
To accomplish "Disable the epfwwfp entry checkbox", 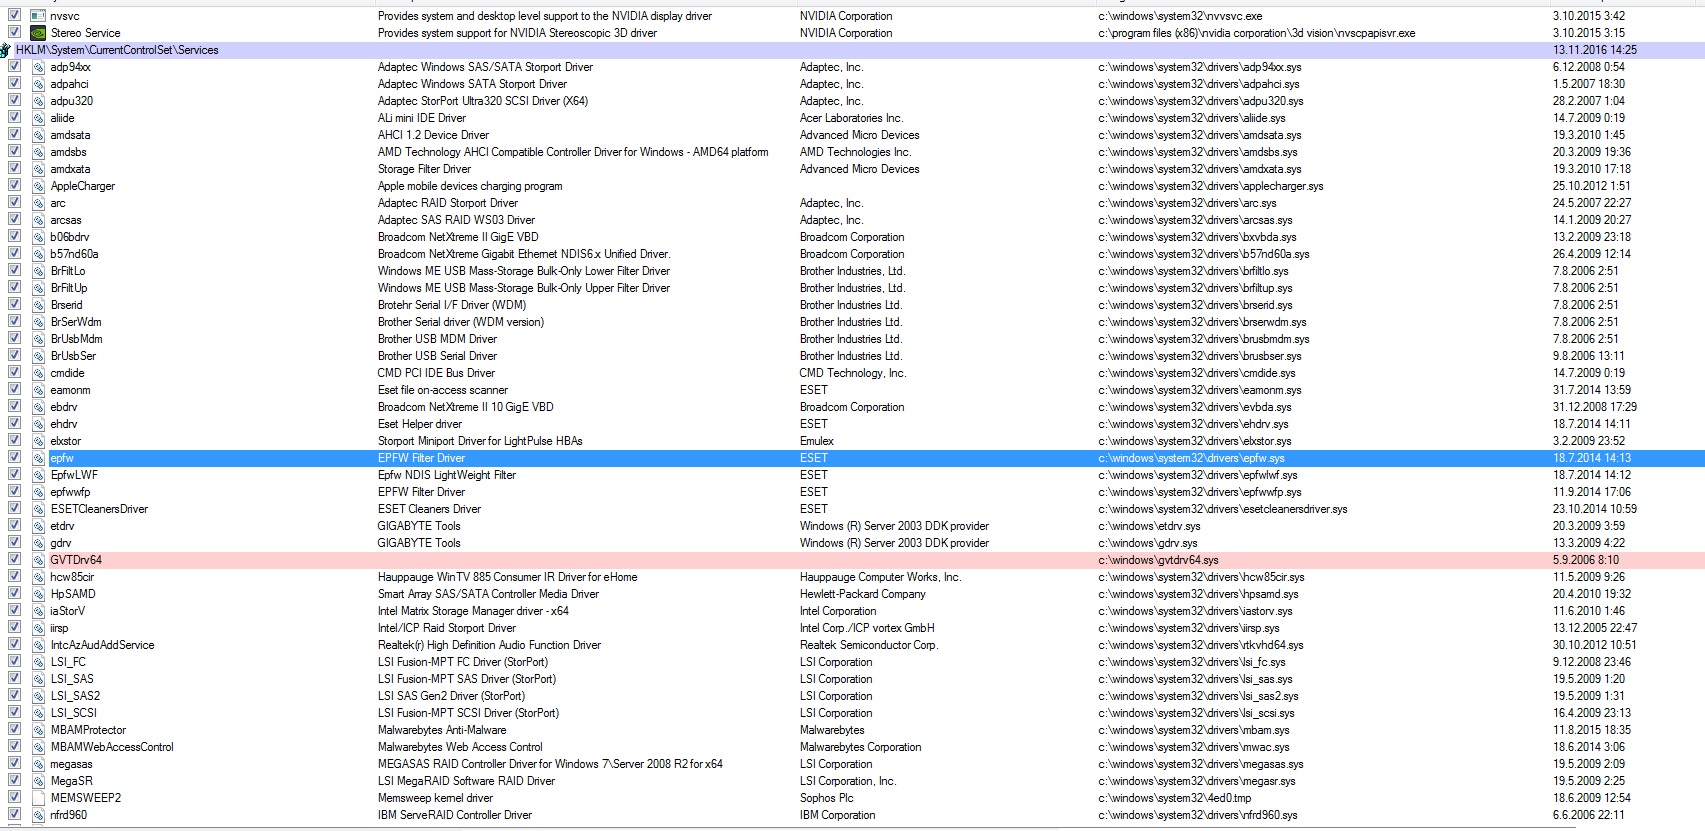I will click(14, 492).
